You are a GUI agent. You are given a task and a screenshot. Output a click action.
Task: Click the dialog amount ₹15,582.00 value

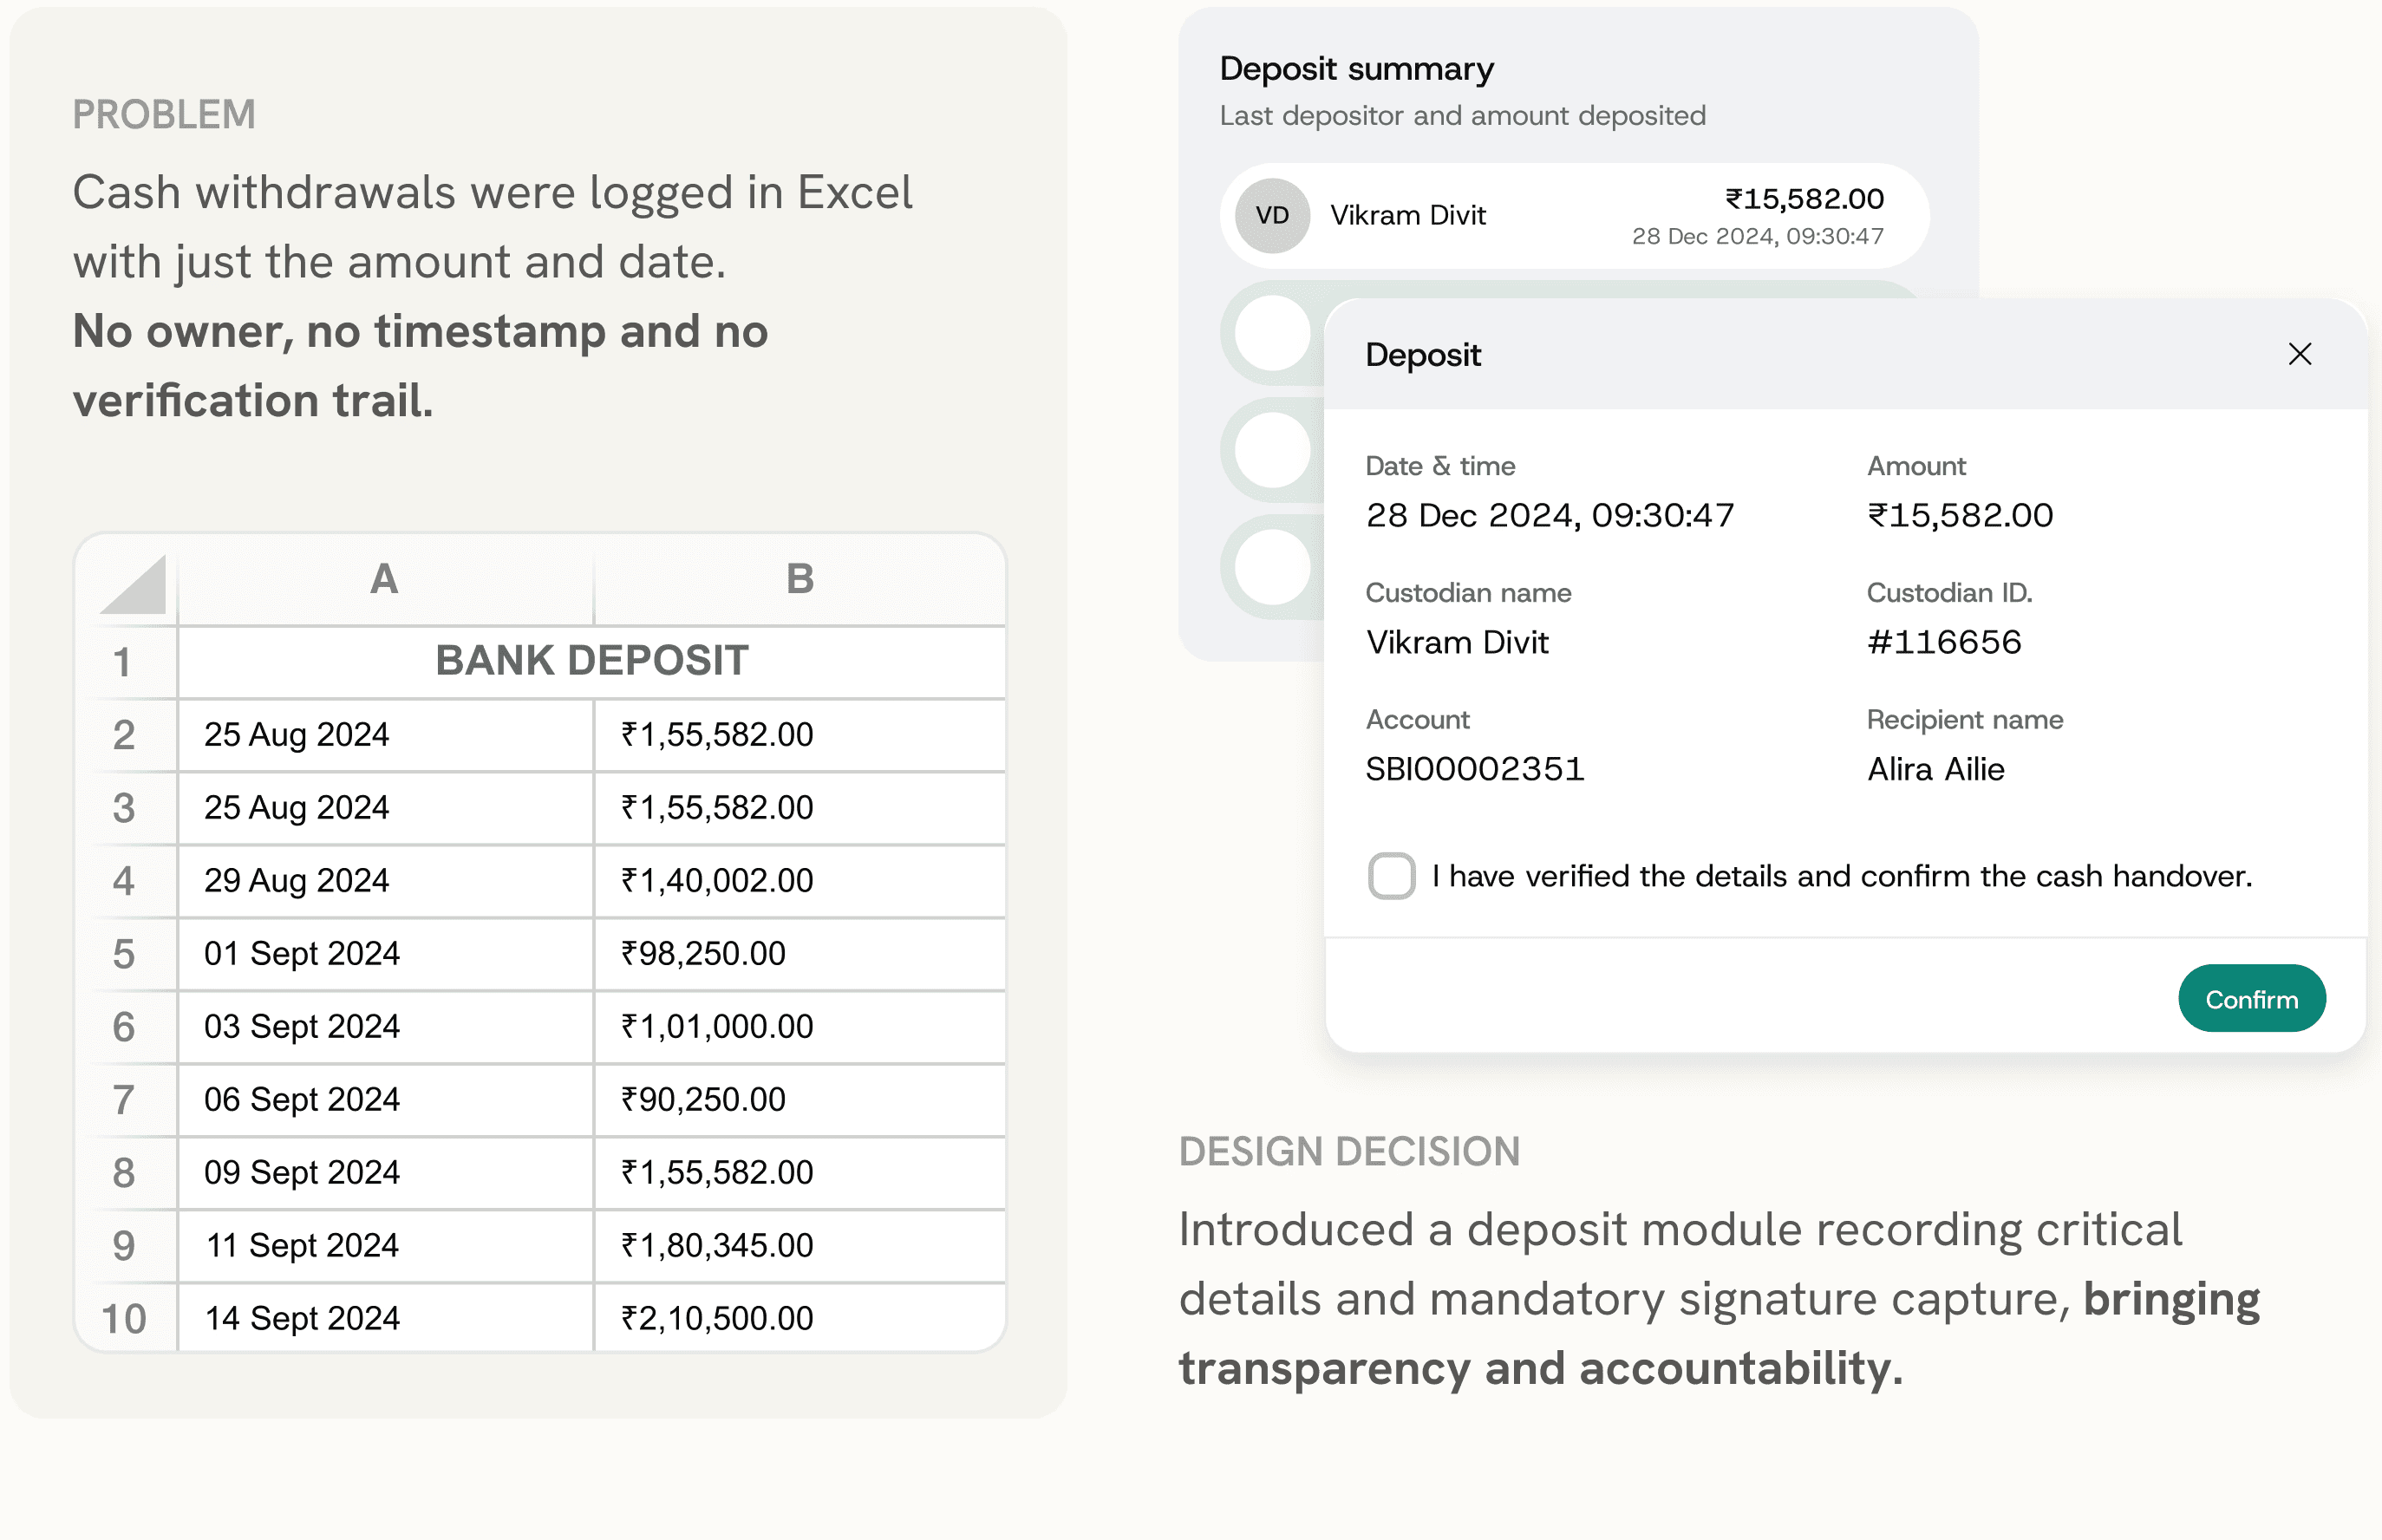tap(1959, 515)
